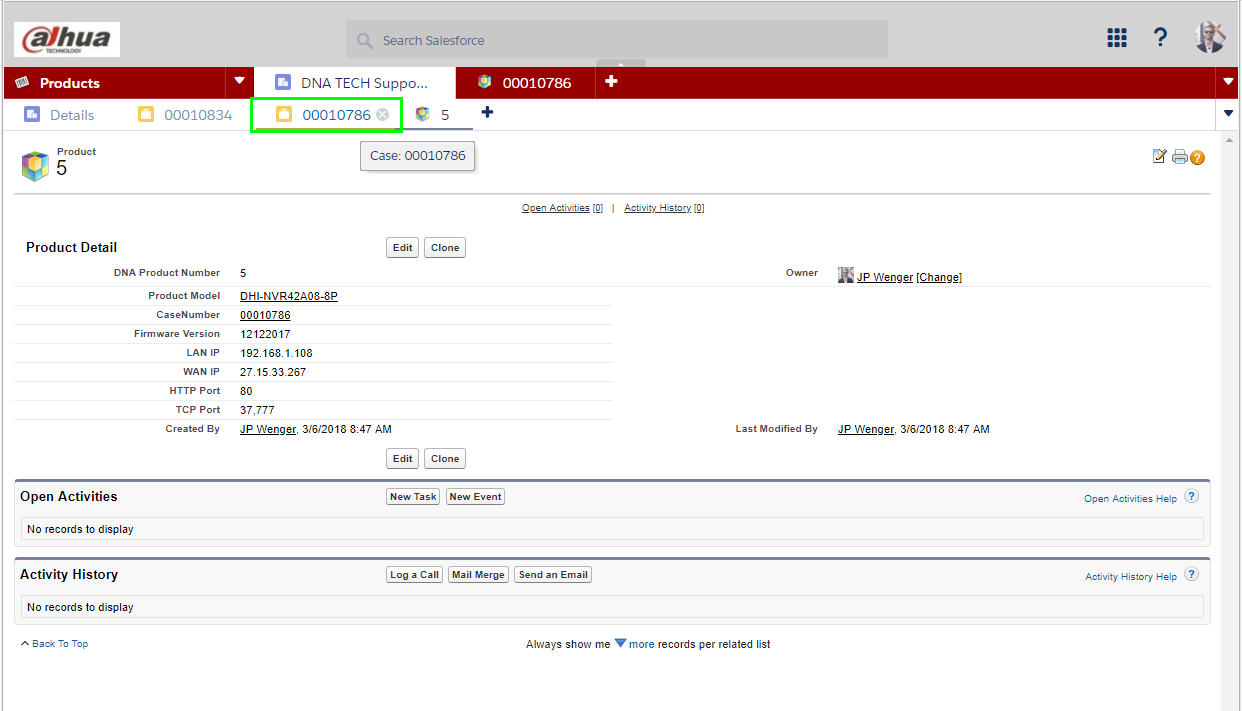Open the 00010834 subtab
This screenshot has height=711, width=1242.
tap(186, 115)
